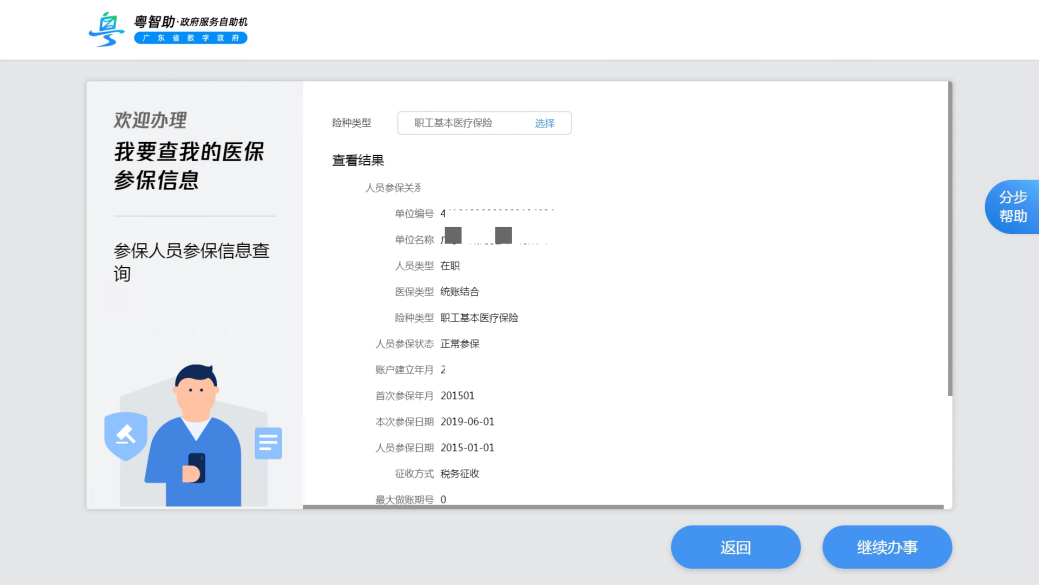The height and width of the screenshot is (585, 1039).
Task: Click the blue document icon beside the avatar
Action: point(267,442)
